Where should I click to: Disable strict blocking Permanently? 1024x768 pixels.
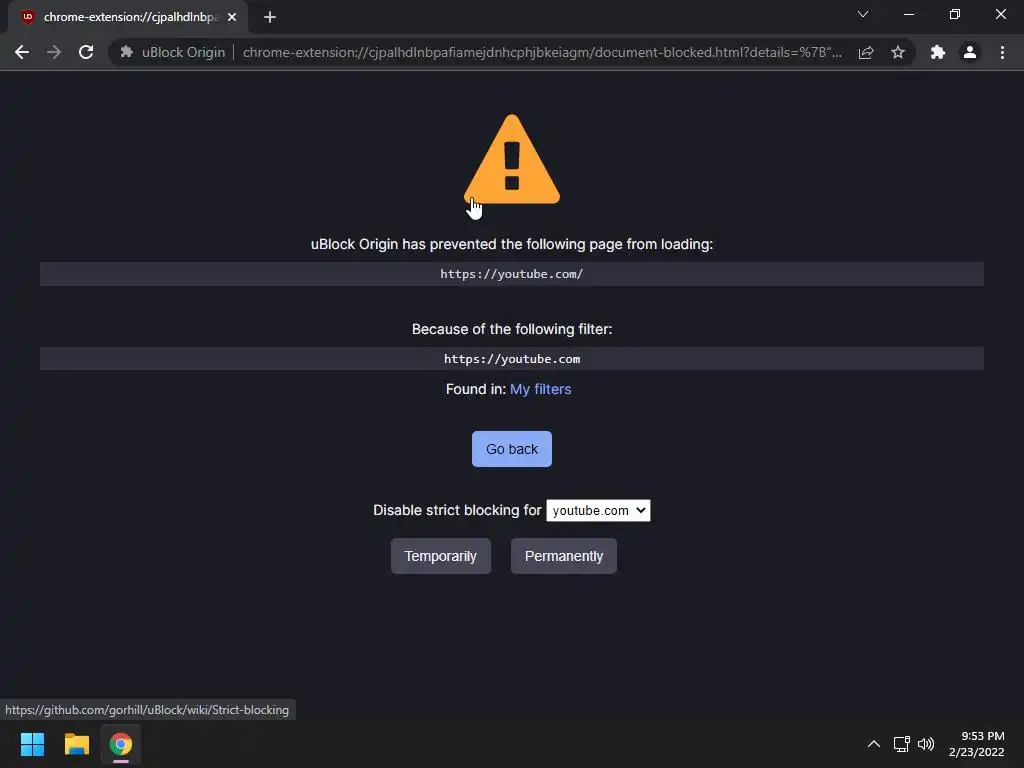(564, 556)
